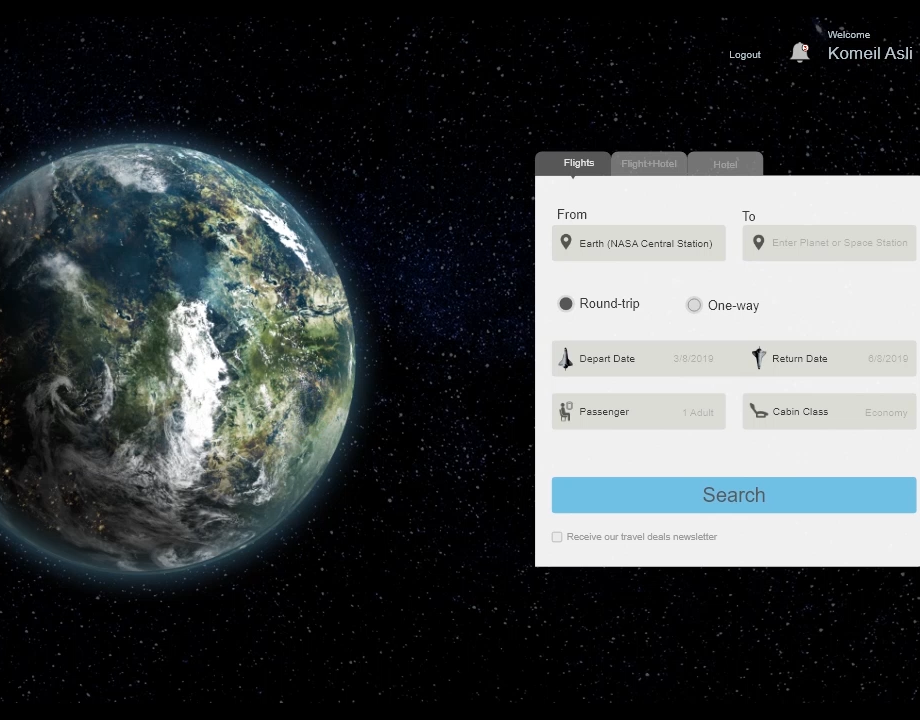The image size is (920, 720).
Task: Switch to the Flight+Hotel tab
Action: coord(649,164)
